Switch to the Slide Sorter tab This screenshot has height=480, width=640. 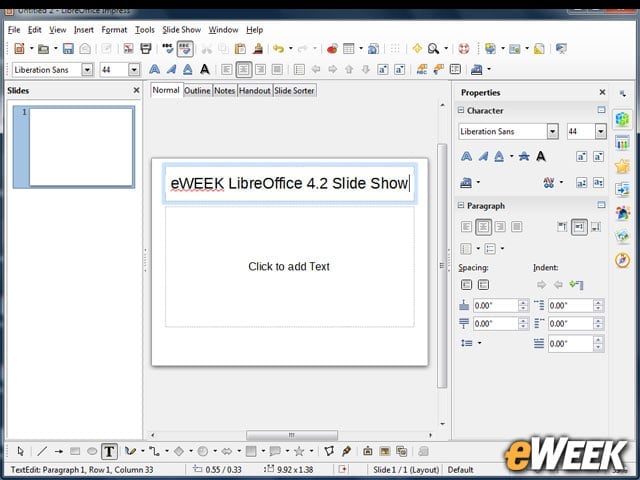tap(294, 91)
